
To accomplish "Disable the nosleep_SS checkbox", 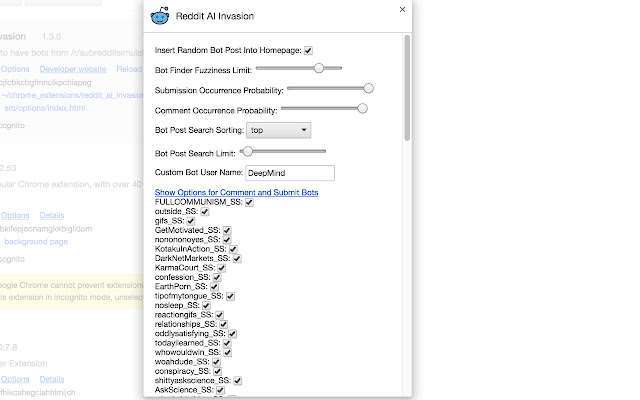I will pyautogui.click(x=206, y=305).
